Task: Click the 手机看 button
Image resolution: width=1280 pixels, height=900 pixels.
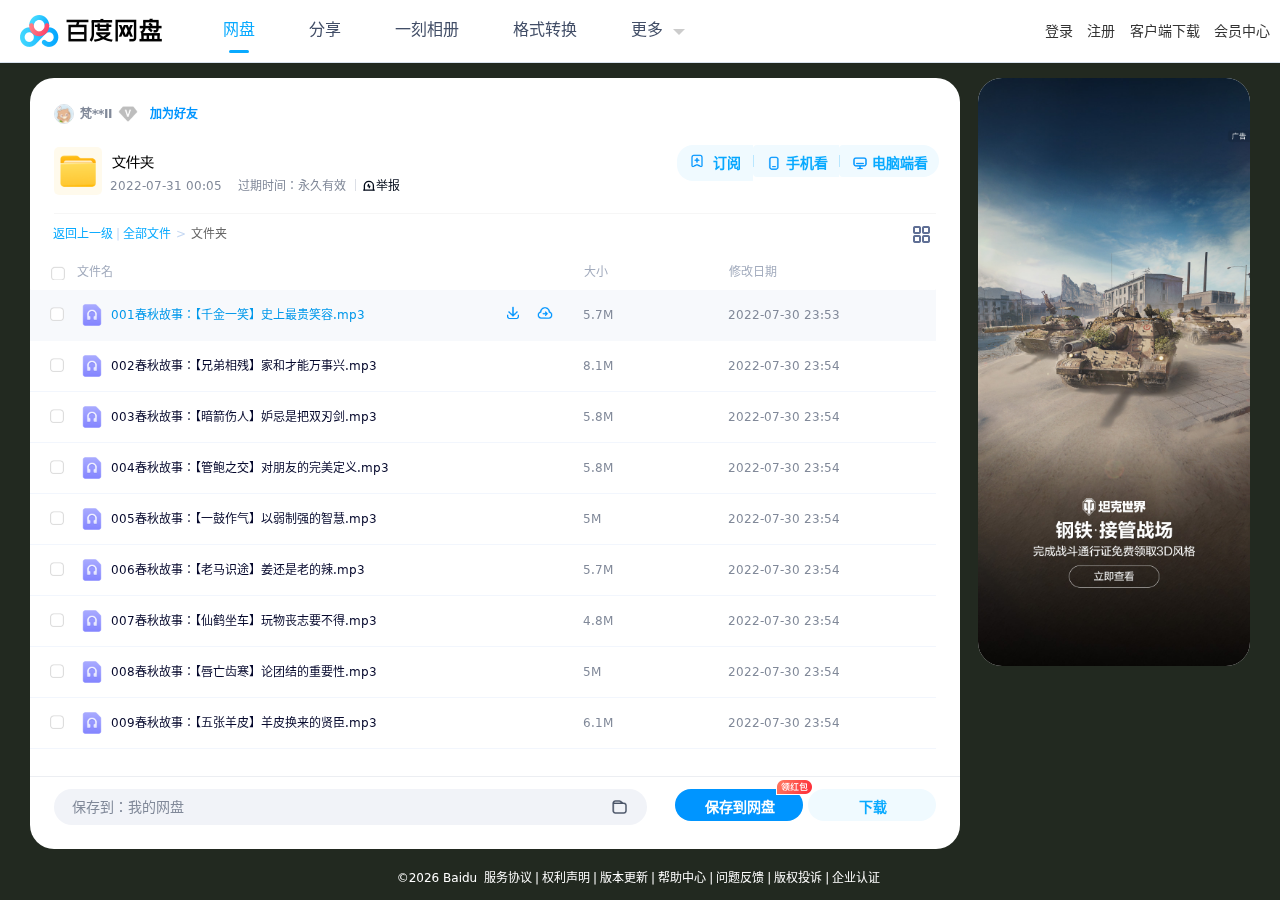Action: point(798,163)
